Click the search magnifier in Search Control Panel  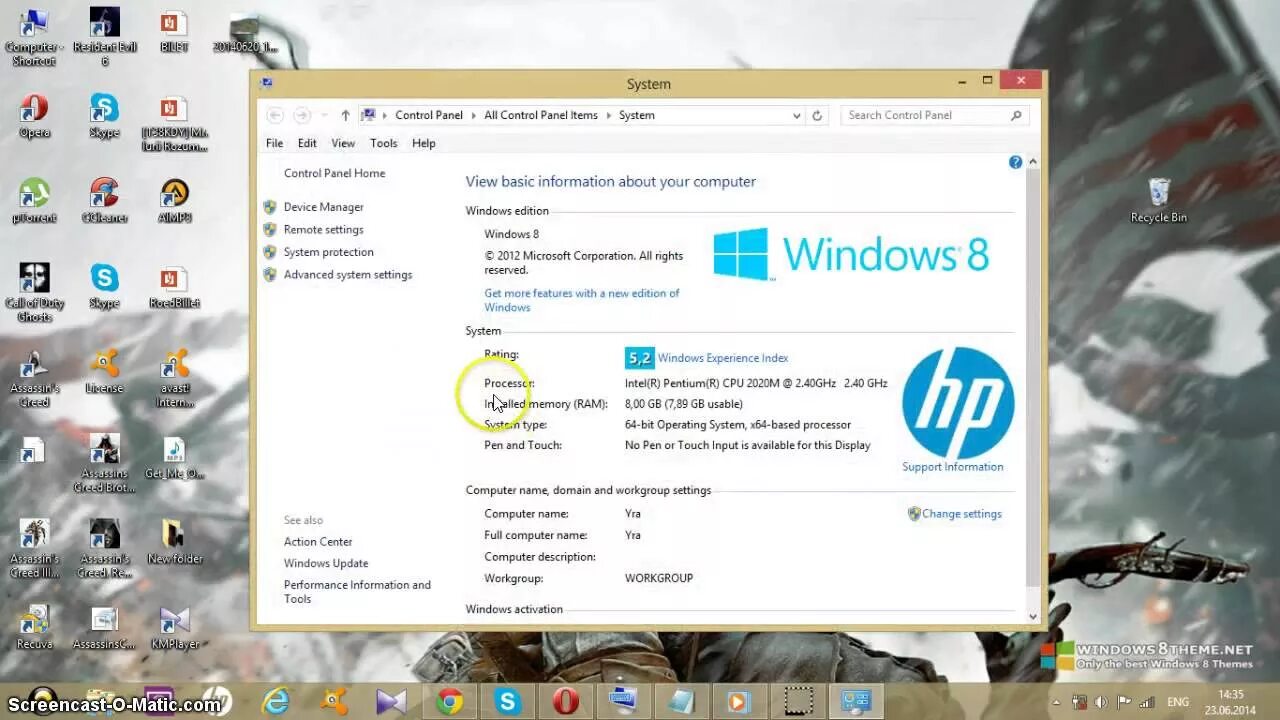click(x=1016, y=115)
